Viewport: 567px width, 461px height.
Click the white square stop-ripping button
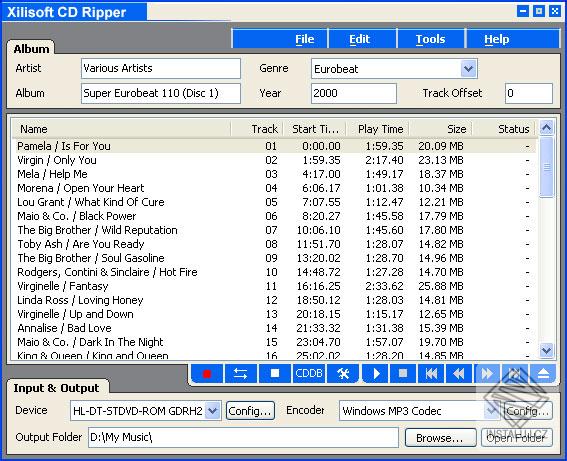(275, 374)
